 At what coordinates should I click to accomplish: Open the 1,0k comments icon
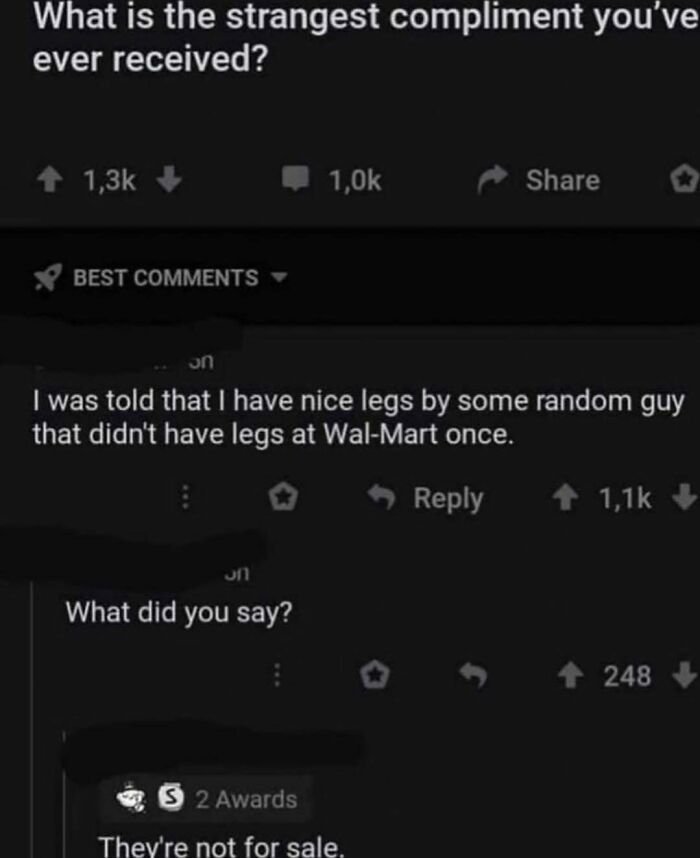(296, 179)
